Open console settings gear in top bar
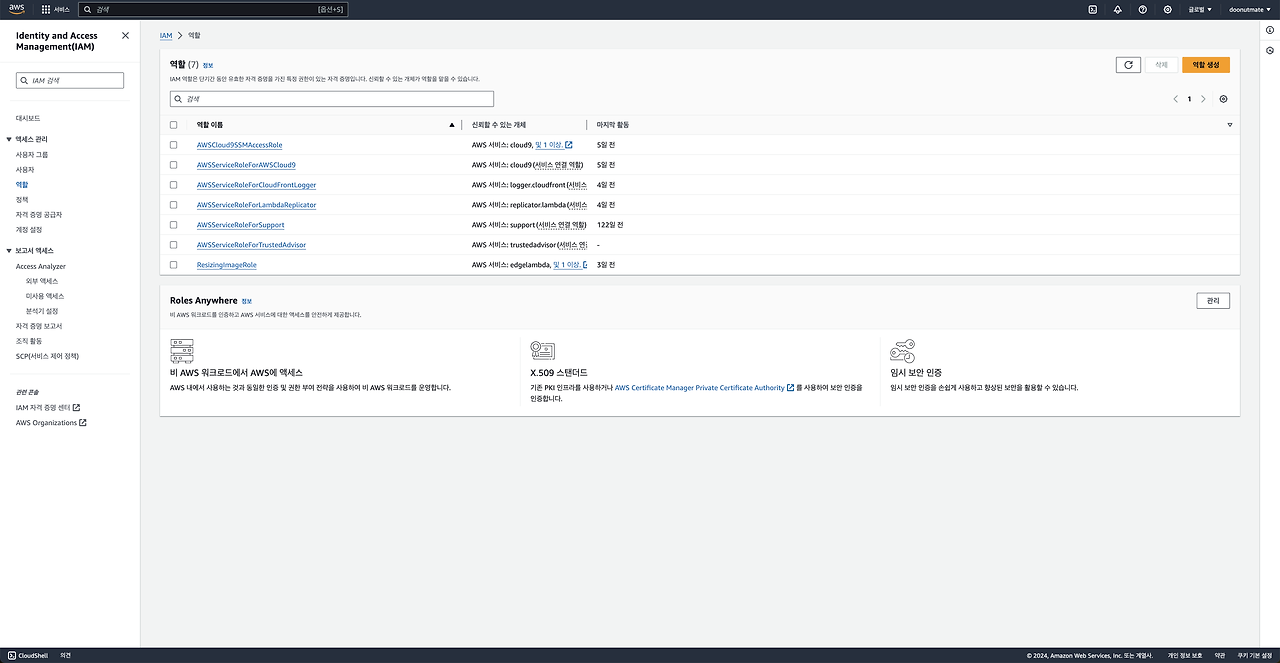The width and height of the screenshot is (1280, 663). 1167,9
